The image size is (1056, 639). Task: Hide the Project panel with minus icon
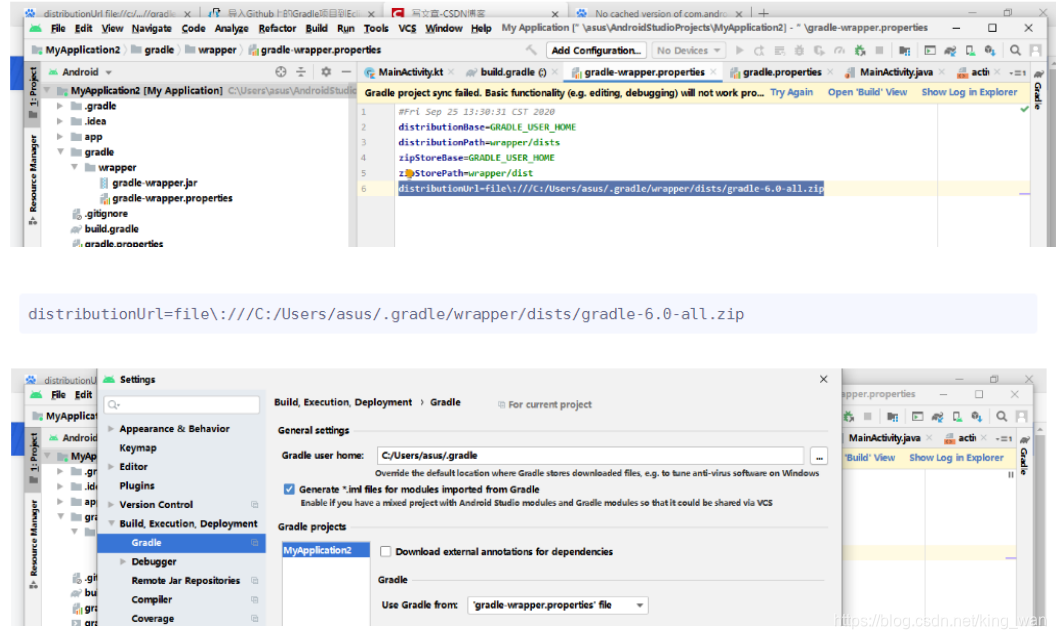(x=346, y=72)
